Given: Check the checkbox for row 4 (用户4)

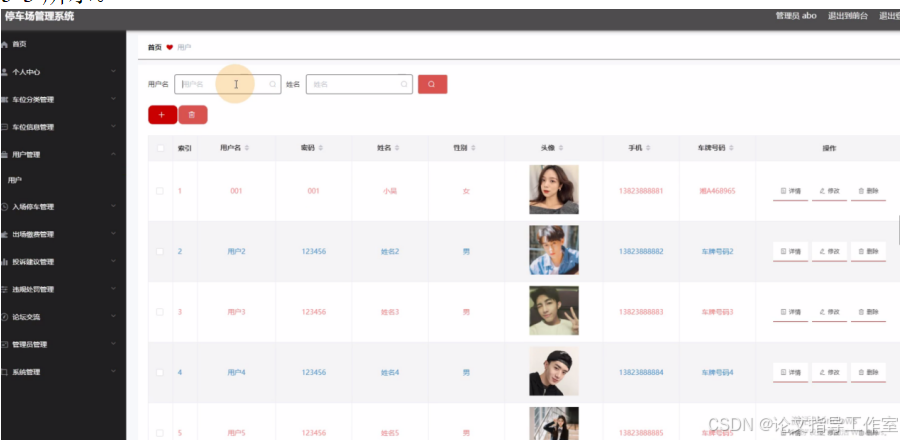Looking at the screenshot, I should pos(160,372).
